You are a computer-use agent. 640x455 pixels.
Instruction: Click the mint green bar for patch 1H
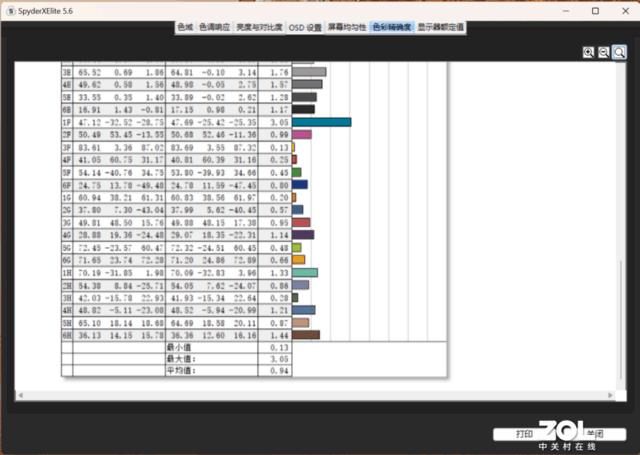click(x=305, y=272)
